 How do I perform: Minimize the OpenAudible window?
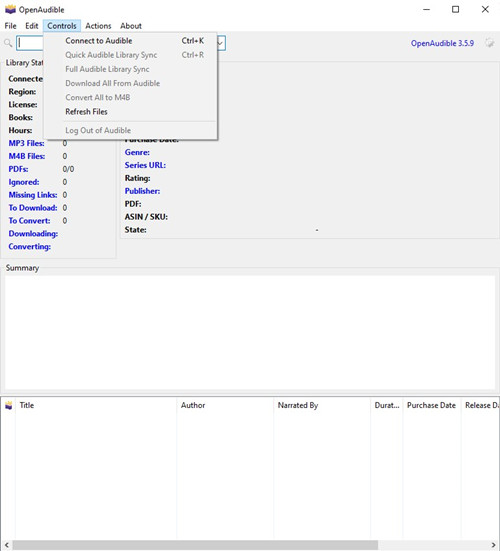[x=427, y=9]
